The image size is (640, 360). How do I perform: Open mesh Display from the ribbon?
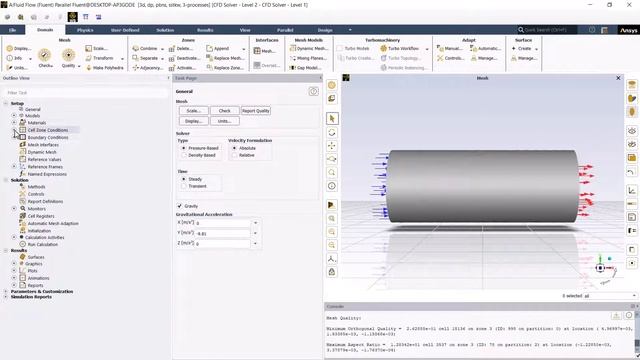pos(19,49)
